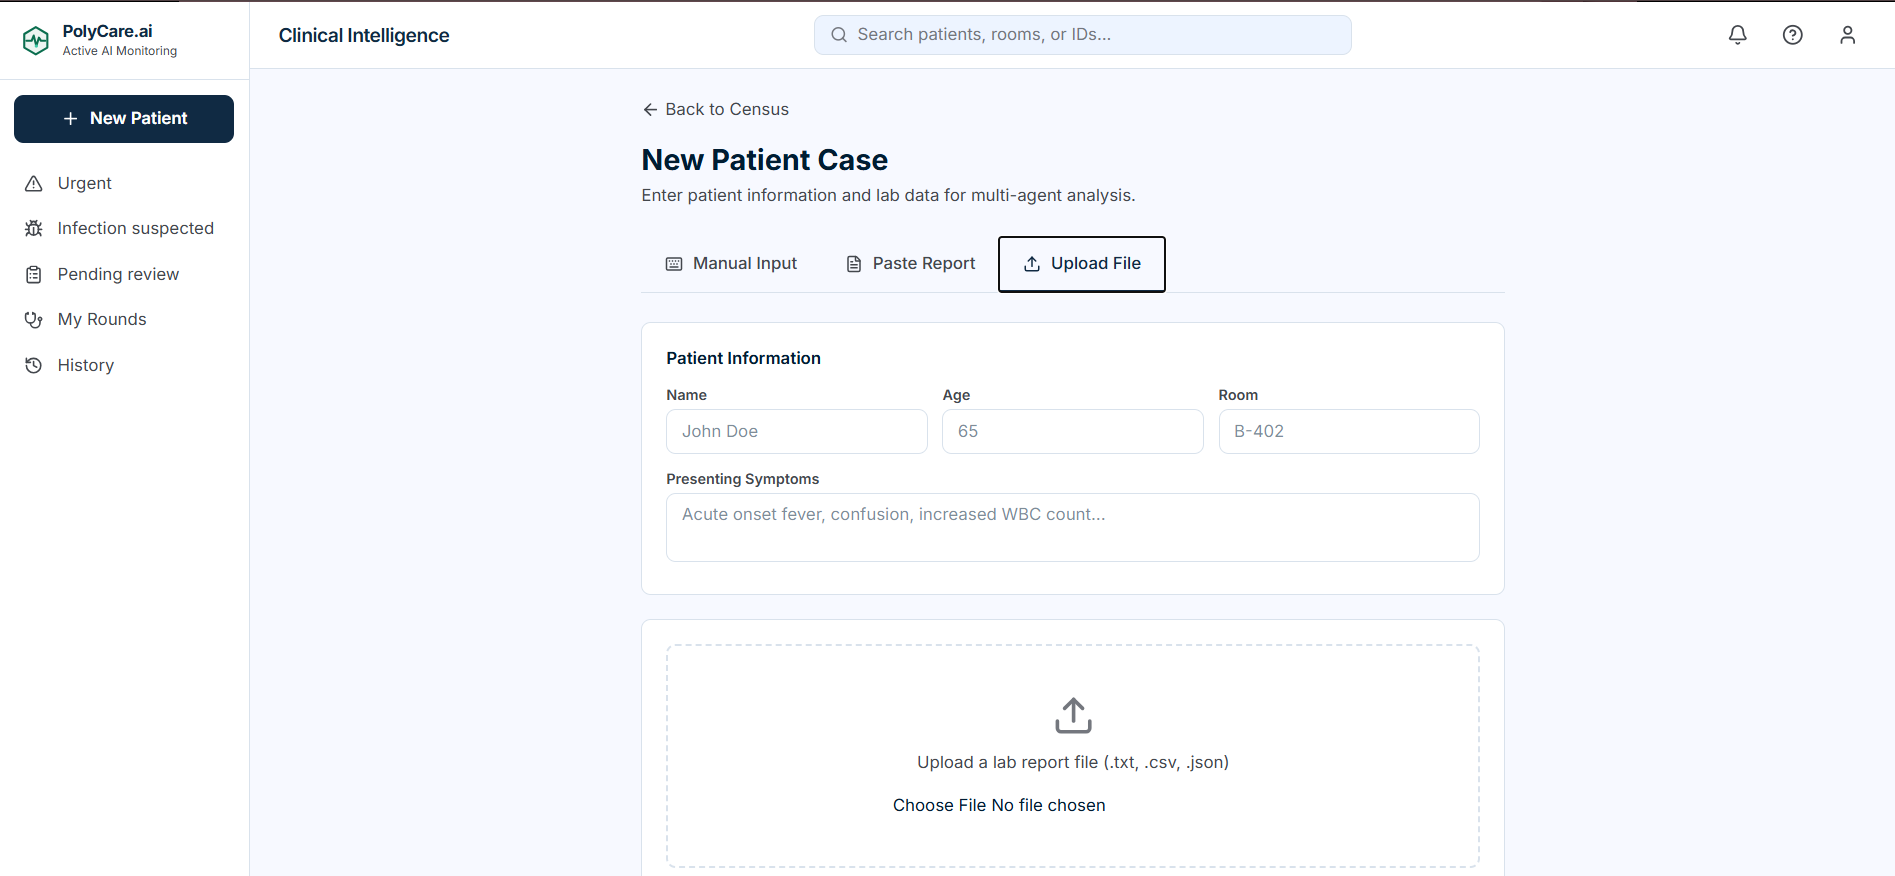Click the help question mark icon
This screenshot has width=1895, height=876.
pyautogui.click(x=1793, y=35)
